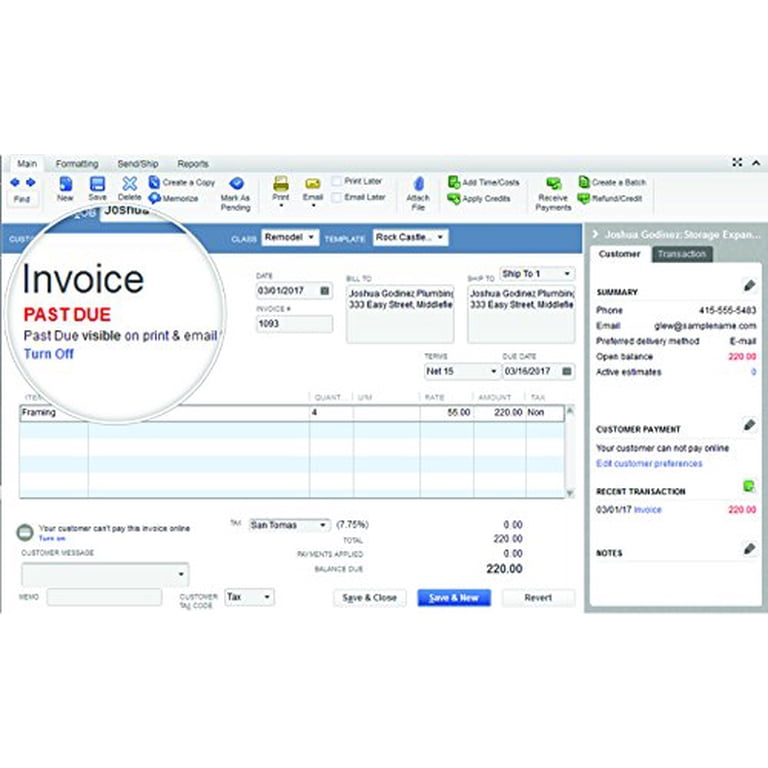Open the Invoice link in Recent Transaction
Image resolution: width=768 pixels, height=768 pixels.
point(648,510)
